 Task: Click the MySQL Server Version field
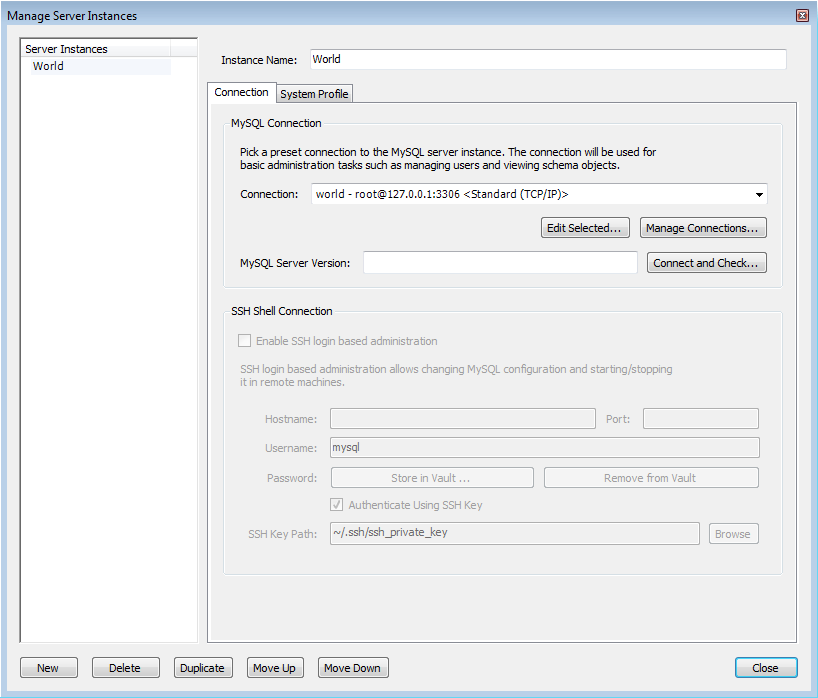coord(500,262)
